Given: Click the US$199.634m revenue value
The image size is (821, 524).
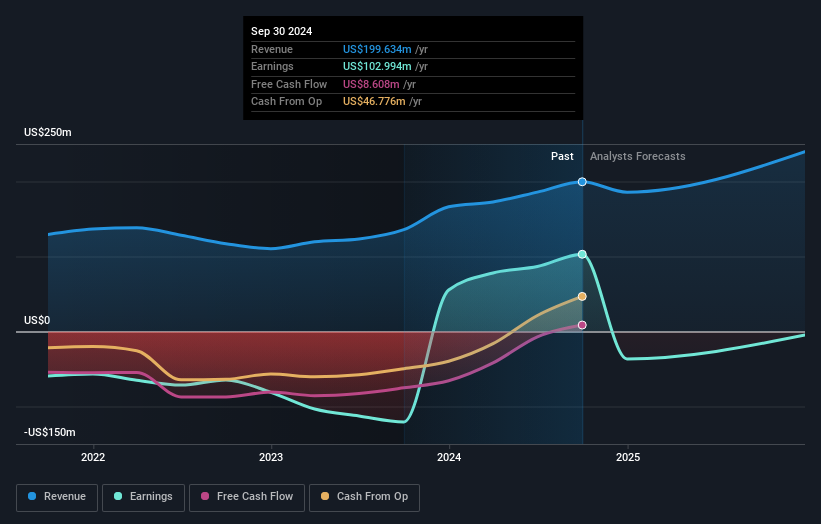Looking at the screenshot, I should tap(377, 49).
